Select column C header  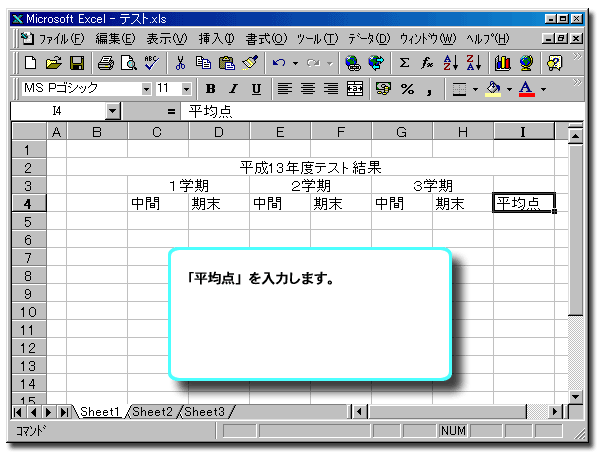coord(157,132)
